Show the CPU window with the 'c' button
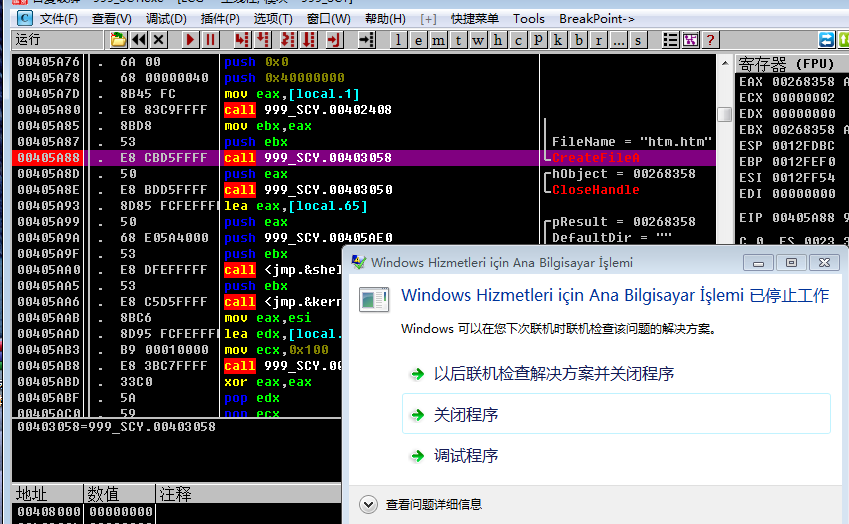The image size is (849, 524). click(518, 40)
